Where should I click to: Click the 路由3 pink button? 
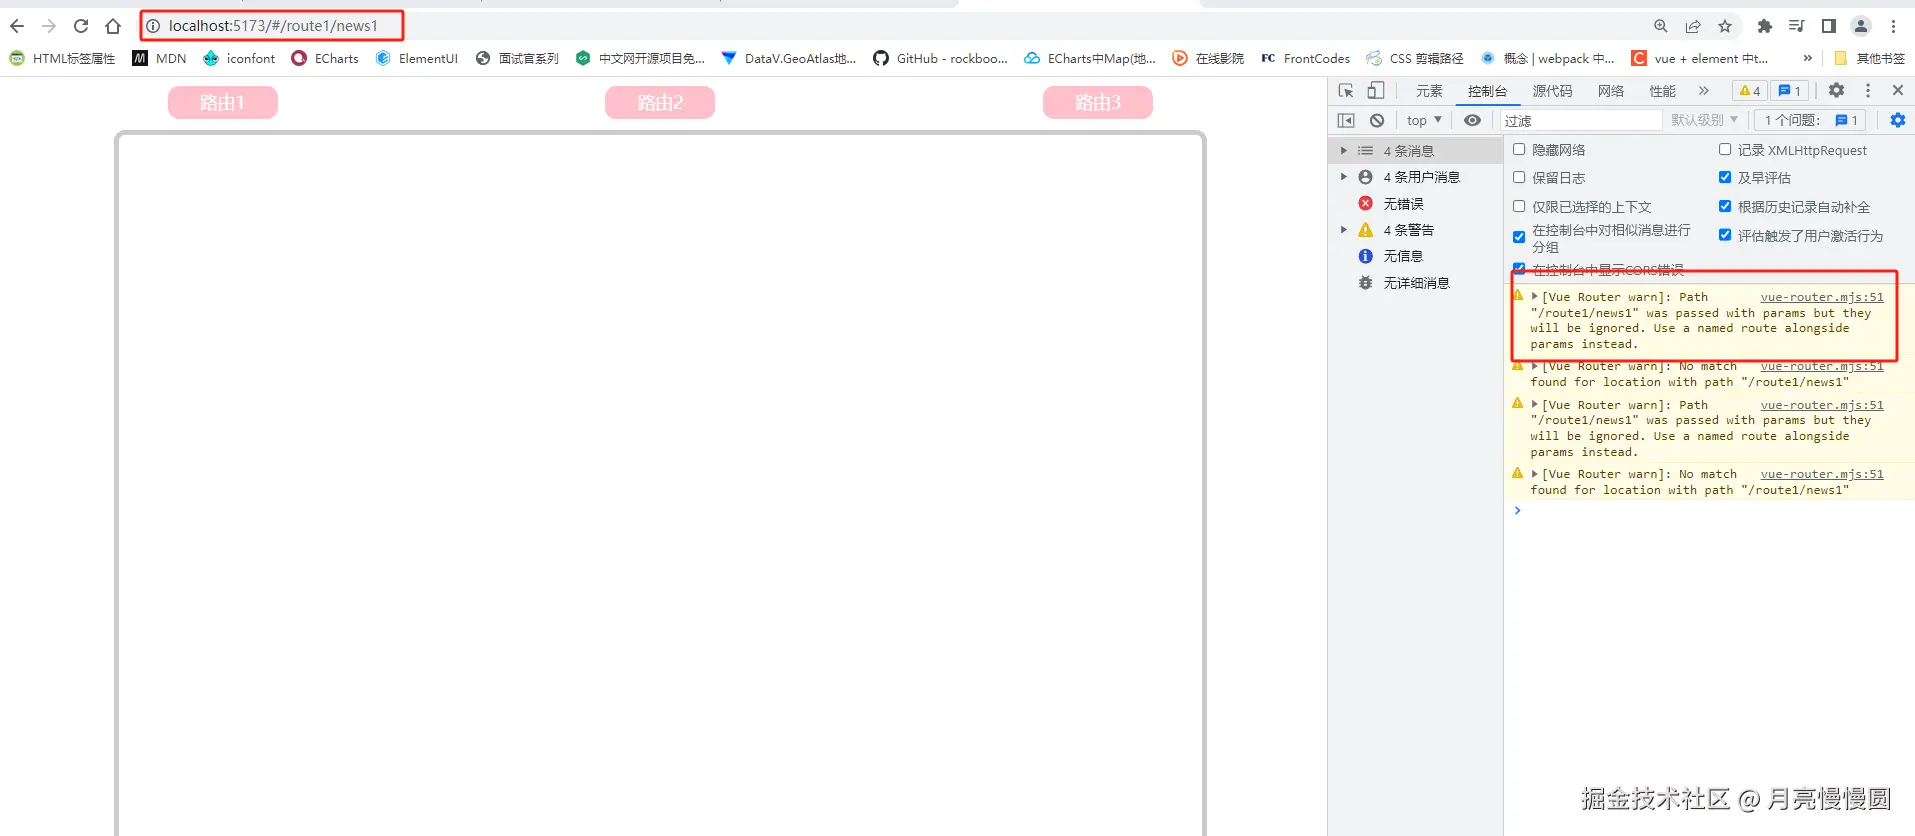[1098, 102]
